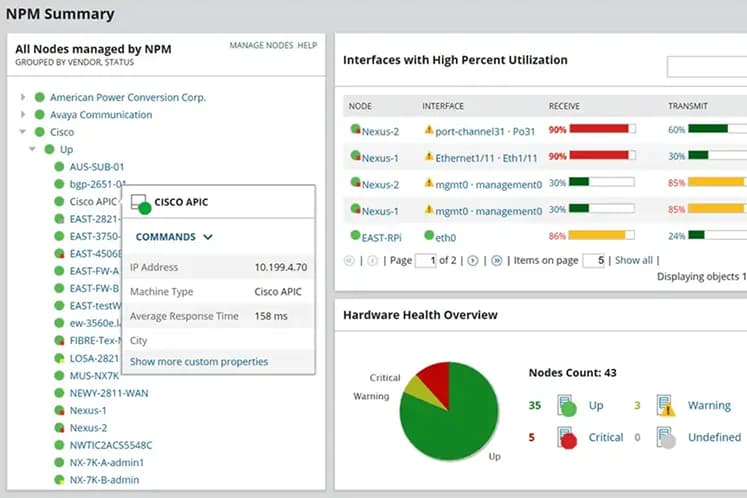Click port-channel31 receive 90% red bar
747x498 pixels.
(x=599, y=129)
